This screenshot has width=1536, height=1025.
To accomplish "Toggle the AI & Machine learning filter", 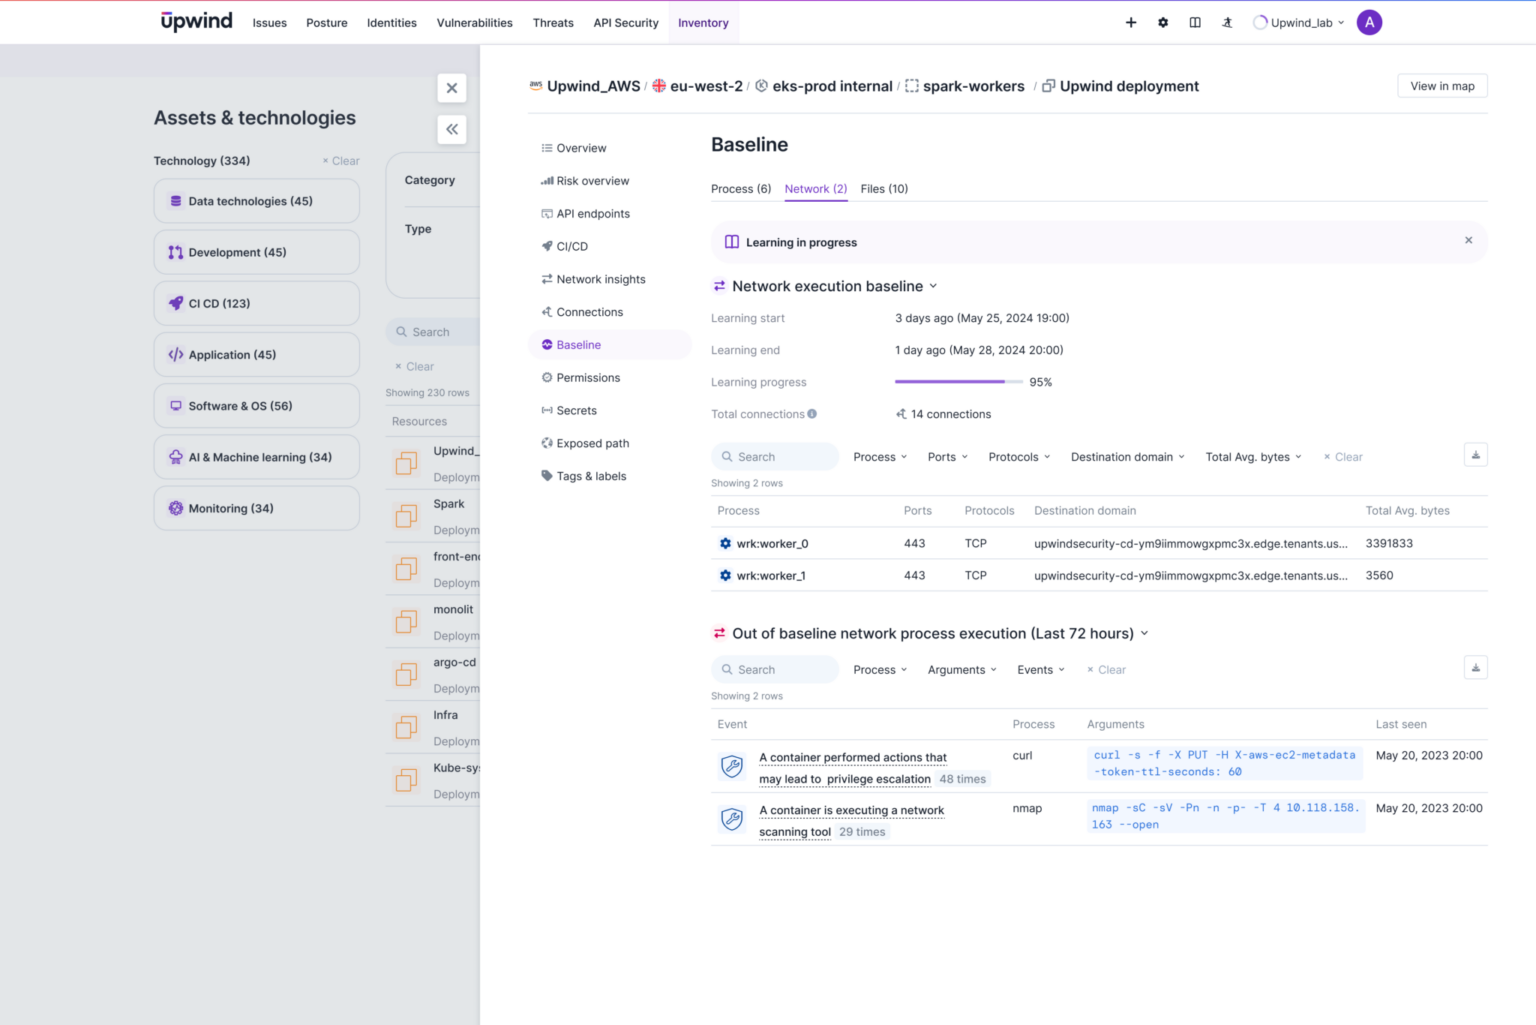I will tap(256, 457).
